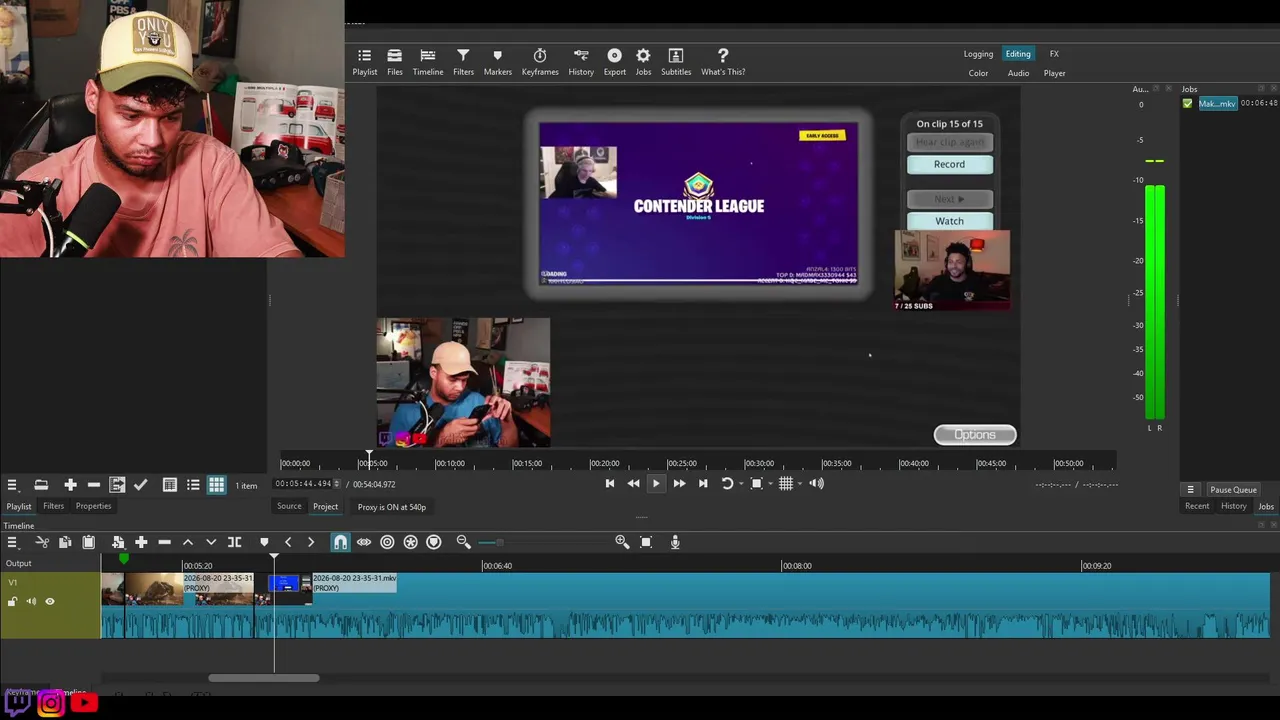Expand the player loop options dropdown
Image resolution: width=1280 pixels, height=720 pixels.
point(740,484)
